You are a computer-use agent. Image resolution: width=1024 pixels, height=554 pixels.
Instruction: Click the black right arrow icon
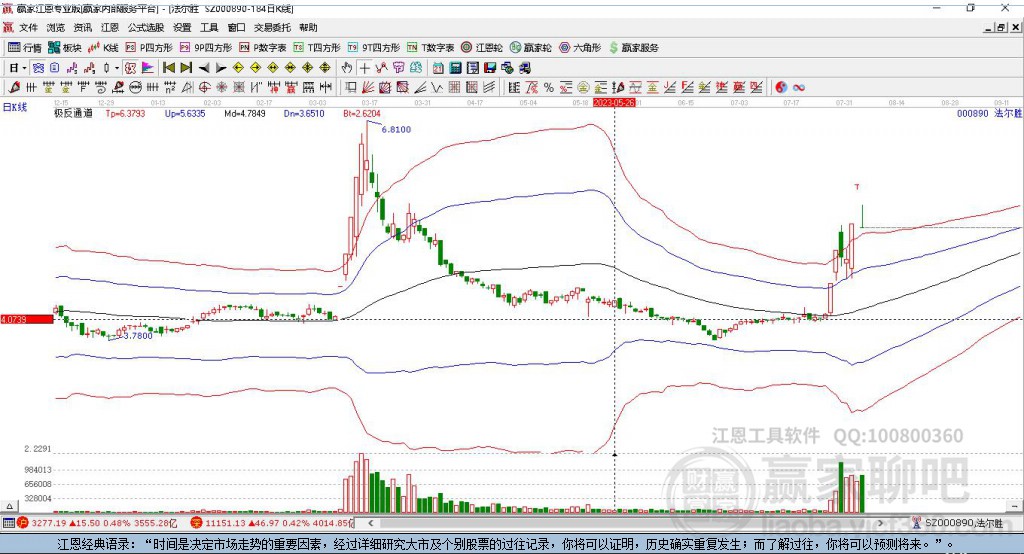tap(221, 68)
